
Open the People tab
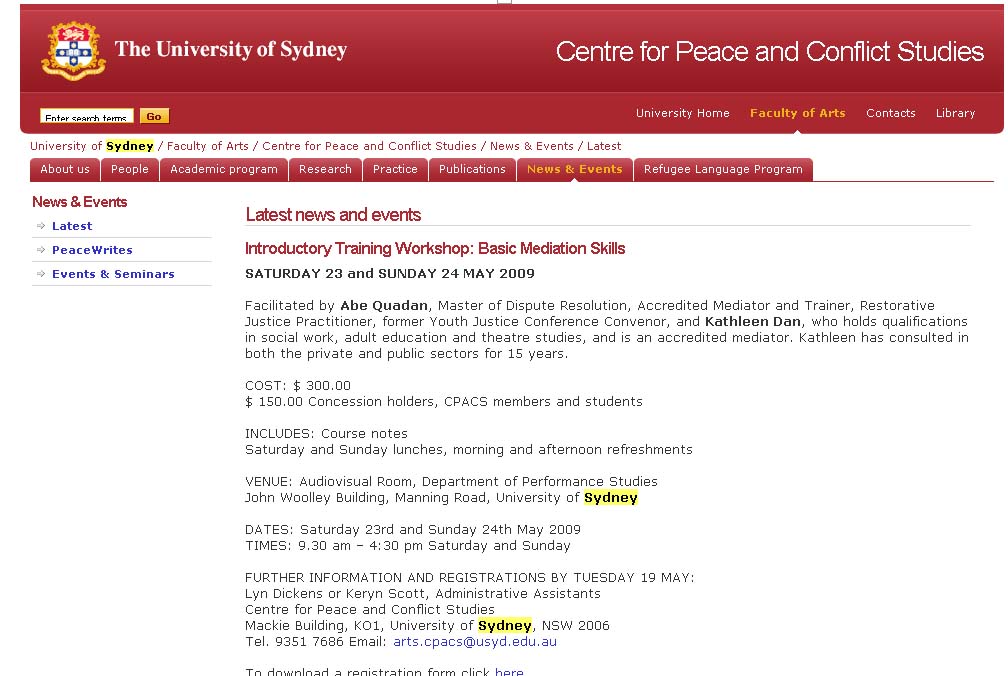click(130, 170)
